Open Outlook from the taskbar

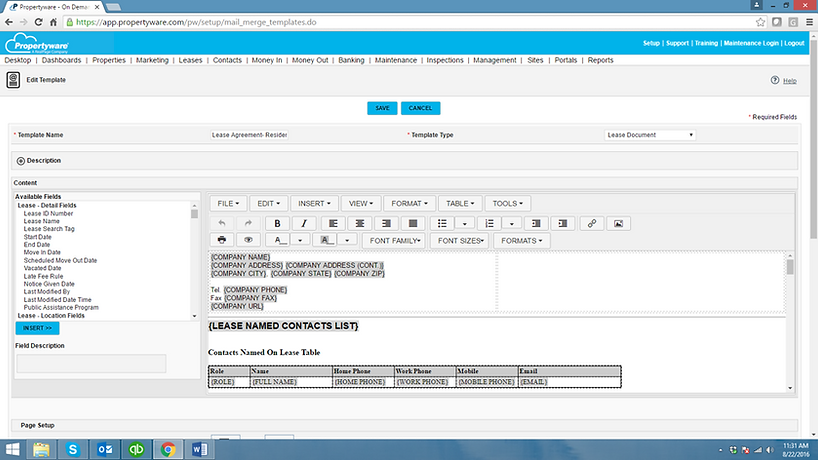(x=105, y=449)
